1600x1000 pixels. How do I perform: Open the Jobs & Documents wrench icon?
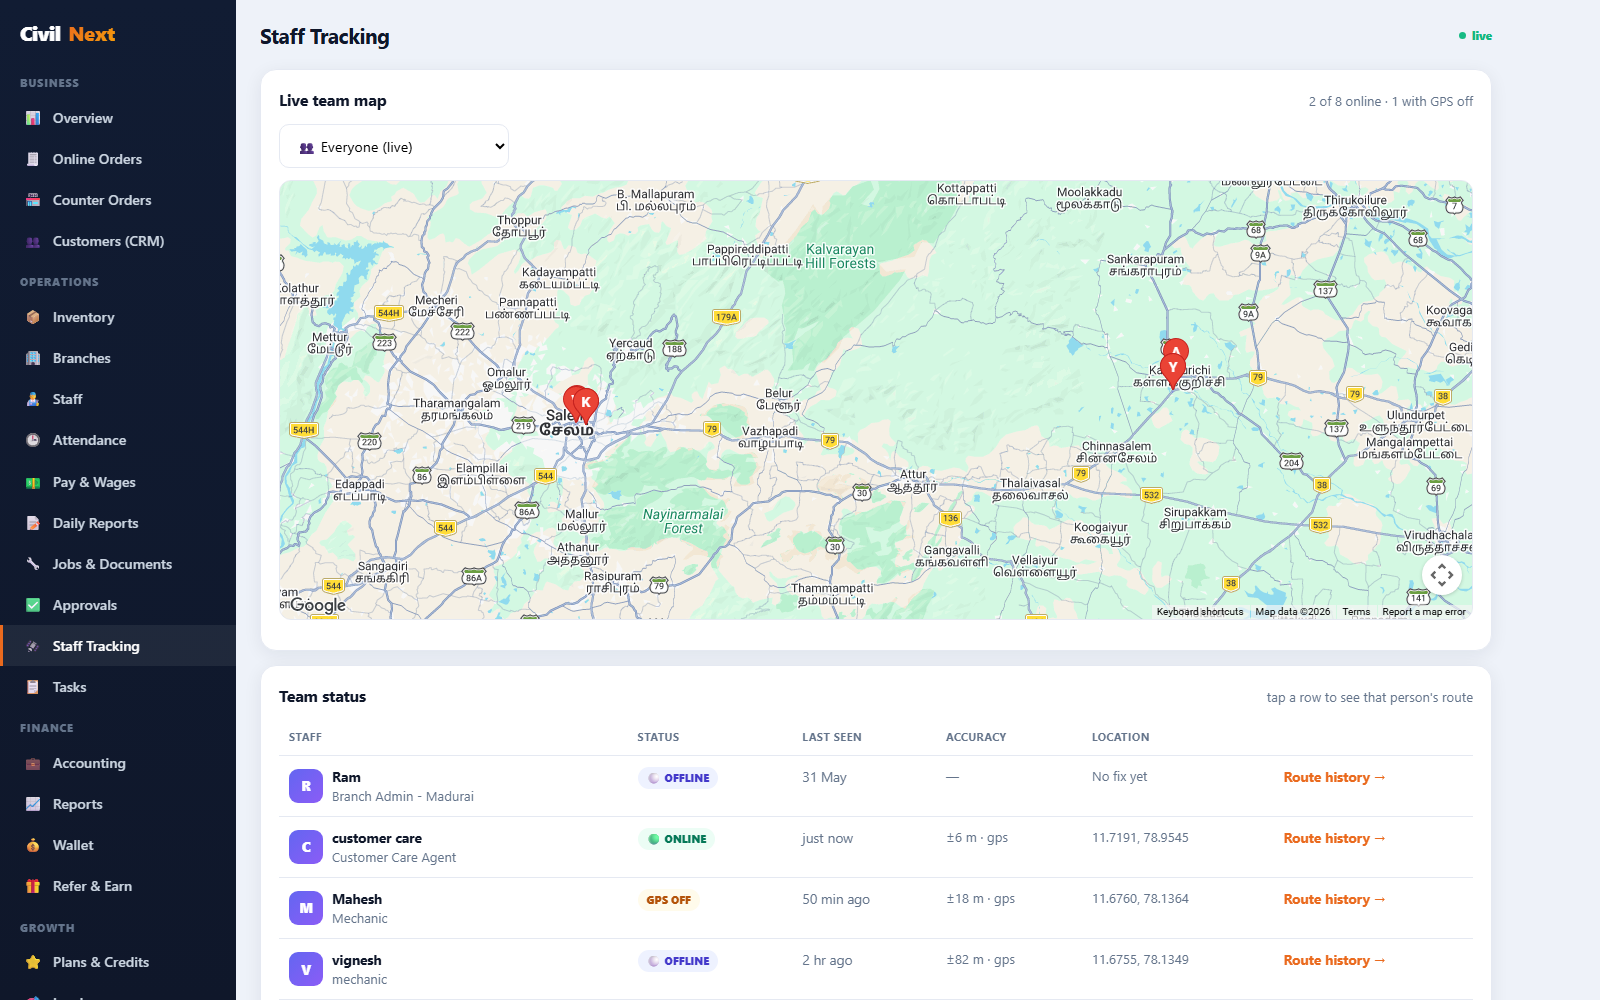(x=33, y=564)
